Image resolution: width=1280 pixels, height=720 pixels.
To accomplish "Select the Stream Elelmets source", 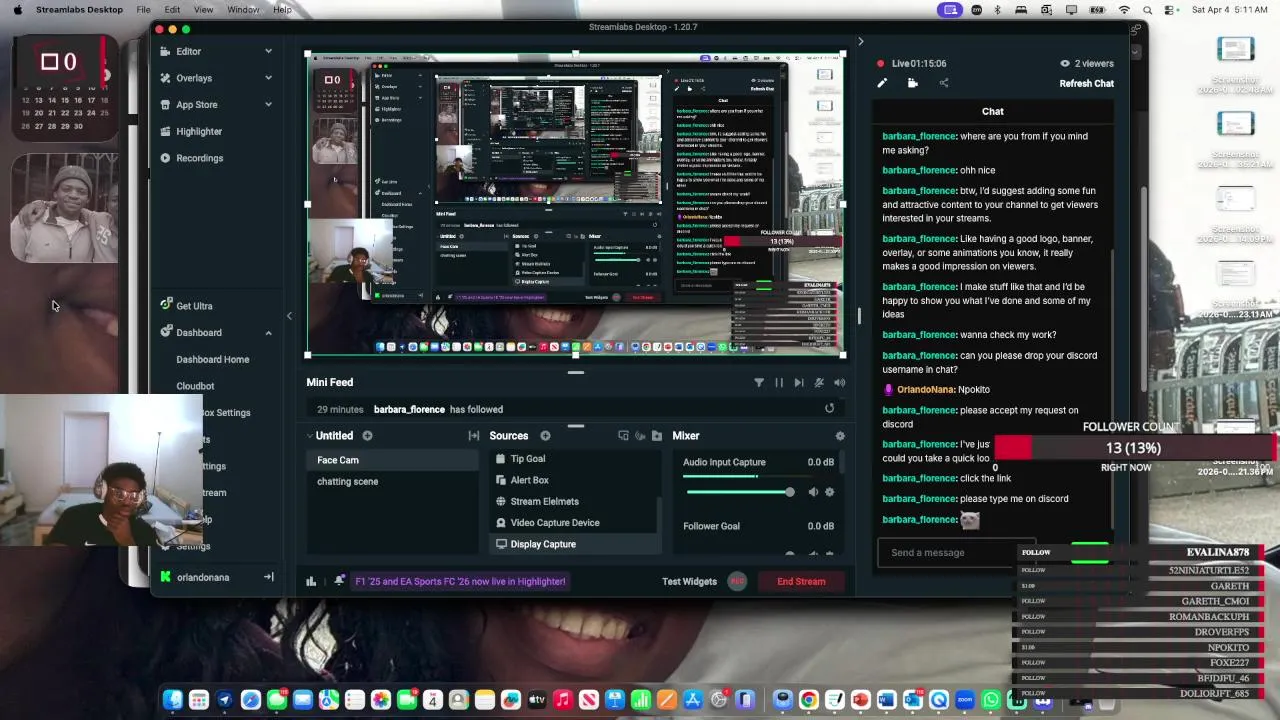I will coord(575,501).
